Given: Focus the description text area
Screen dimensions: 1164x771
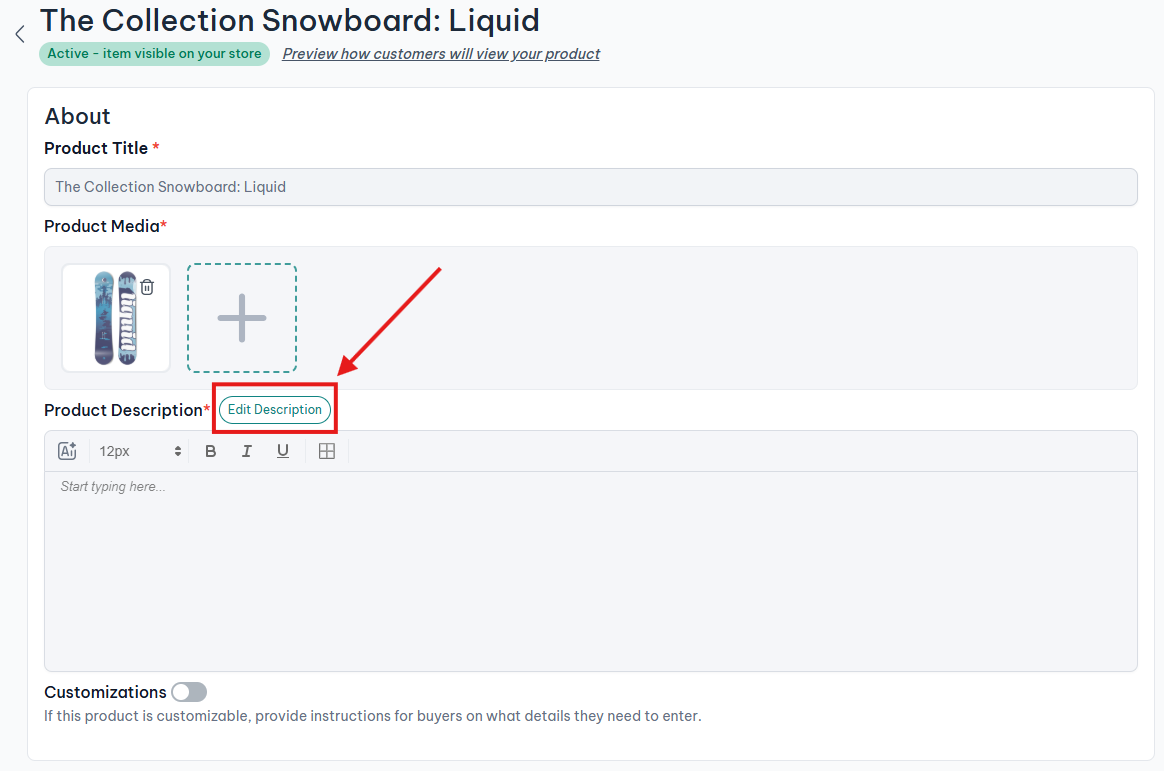Looking at the screenshot, I should click(590, 570).
